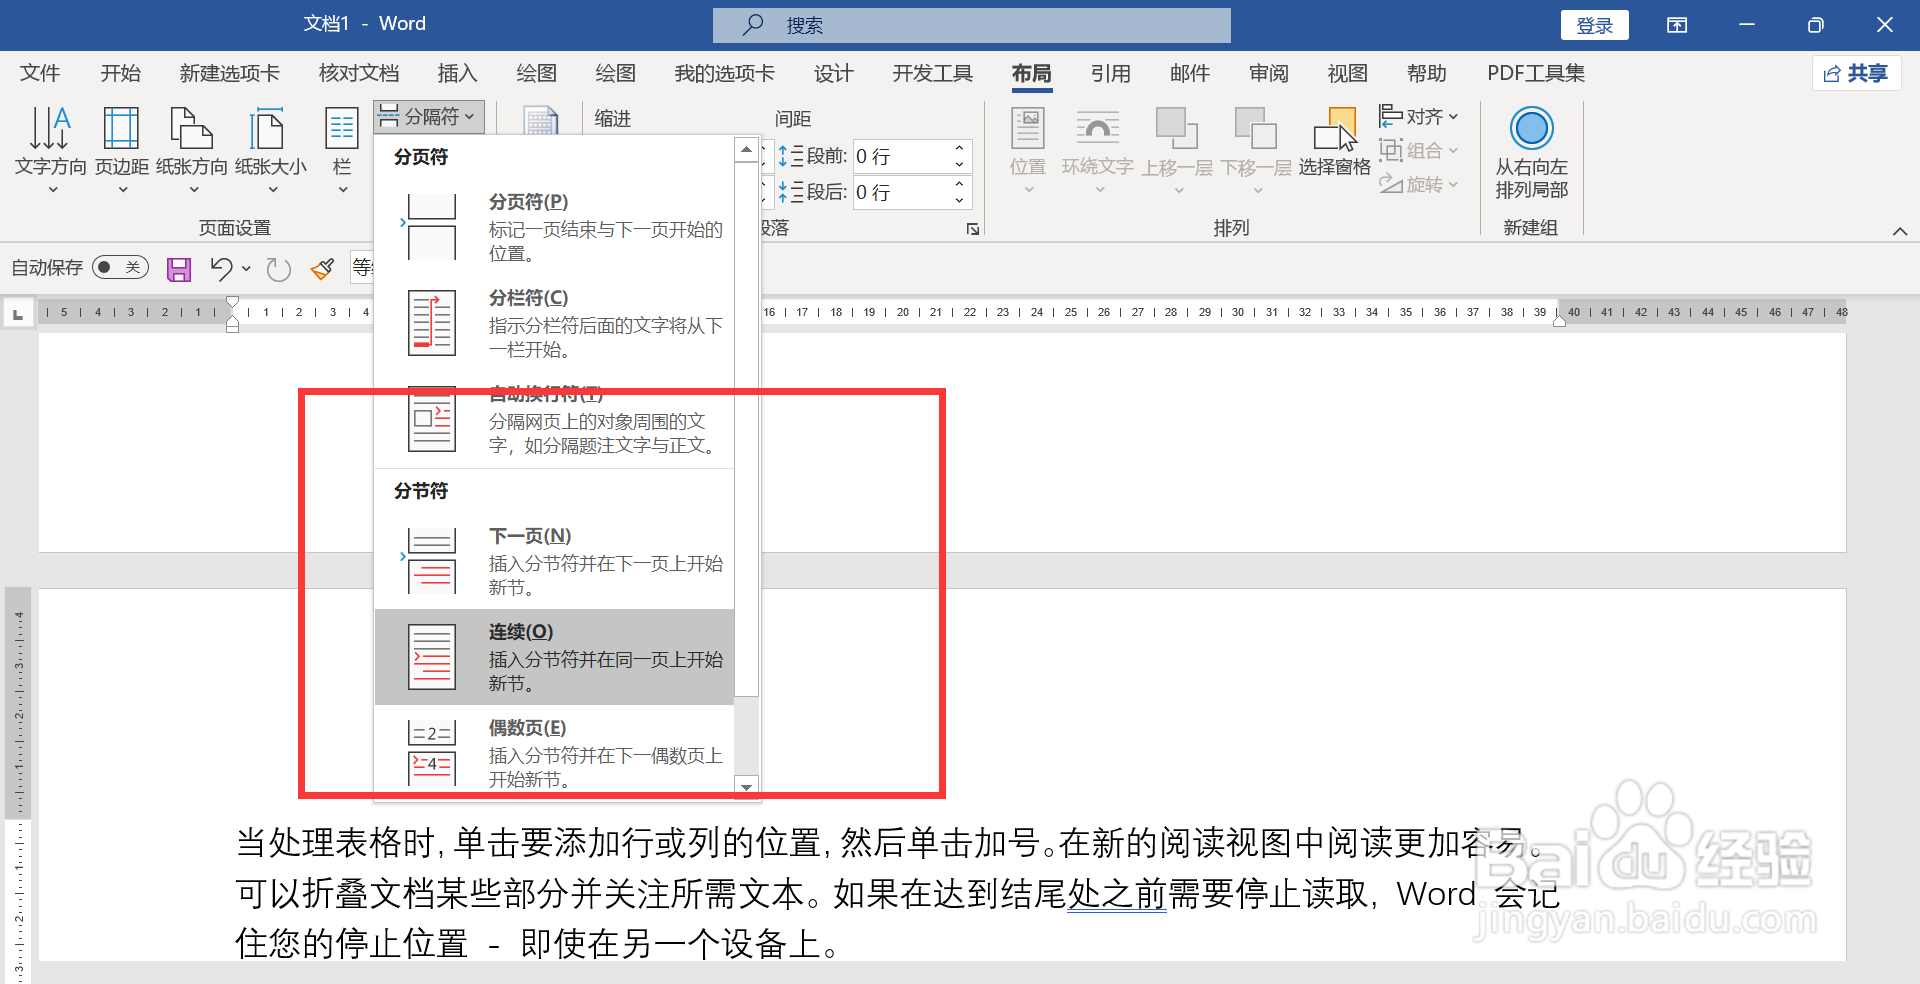Switch to the 我的选项卡 tab
Image resolution: width=1920 pixels, height=984 pixels.
[725, 73]
